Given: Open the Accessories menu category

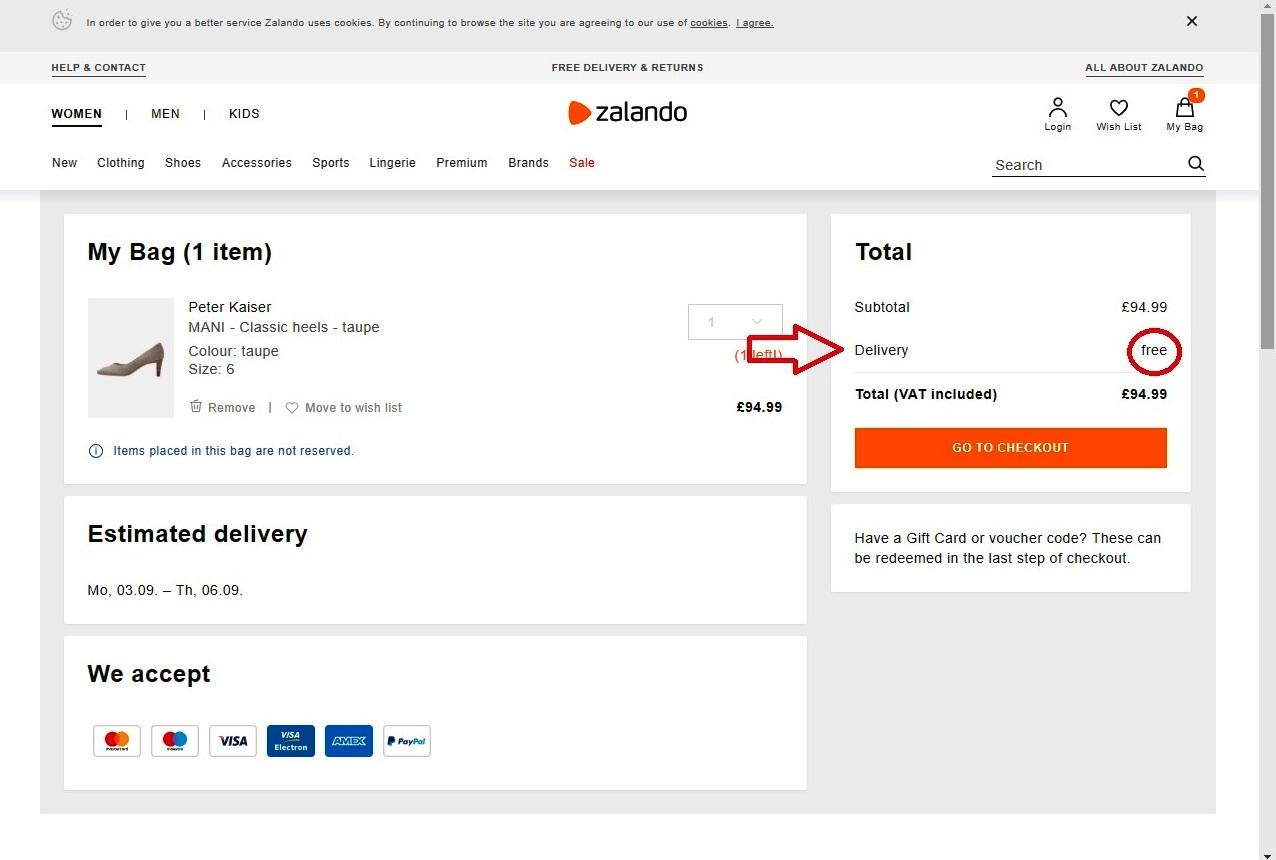Looking at the screenshot, I should pos(257,163).
